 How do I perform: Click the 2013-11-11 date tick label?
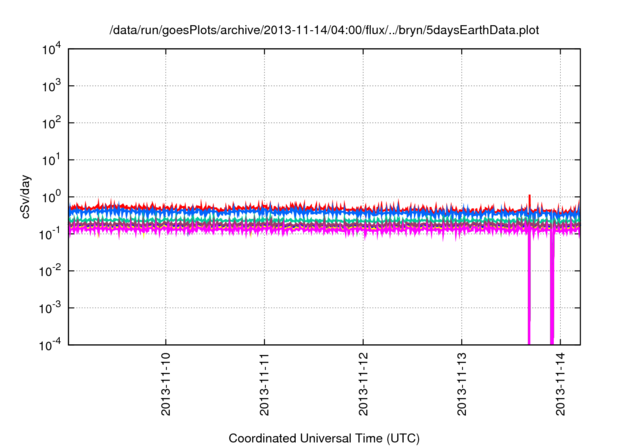click(x=264, y=384)
